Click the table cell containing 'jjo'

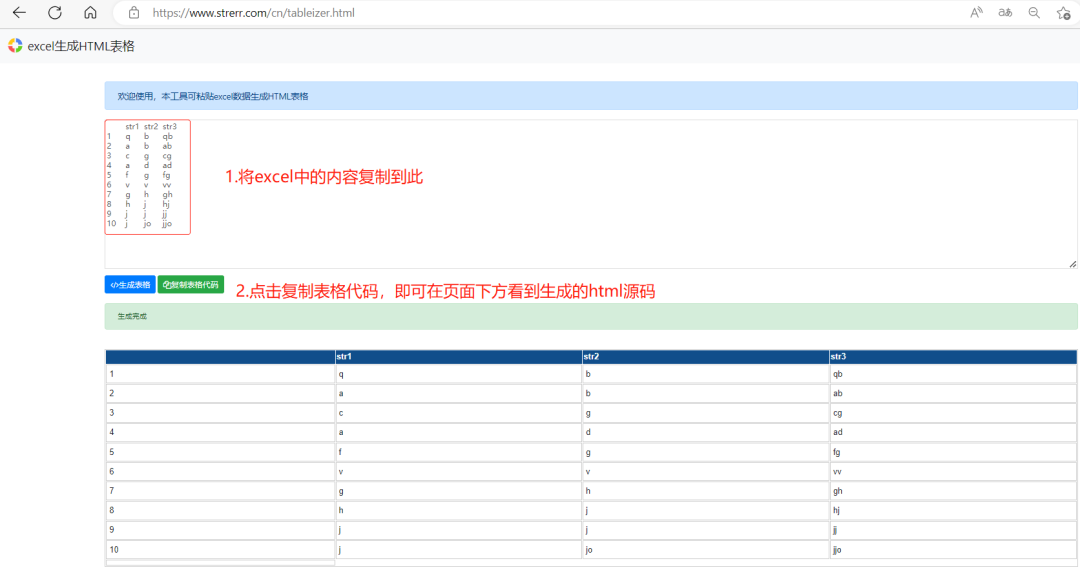pyautogui.click(x=953, y=550)
